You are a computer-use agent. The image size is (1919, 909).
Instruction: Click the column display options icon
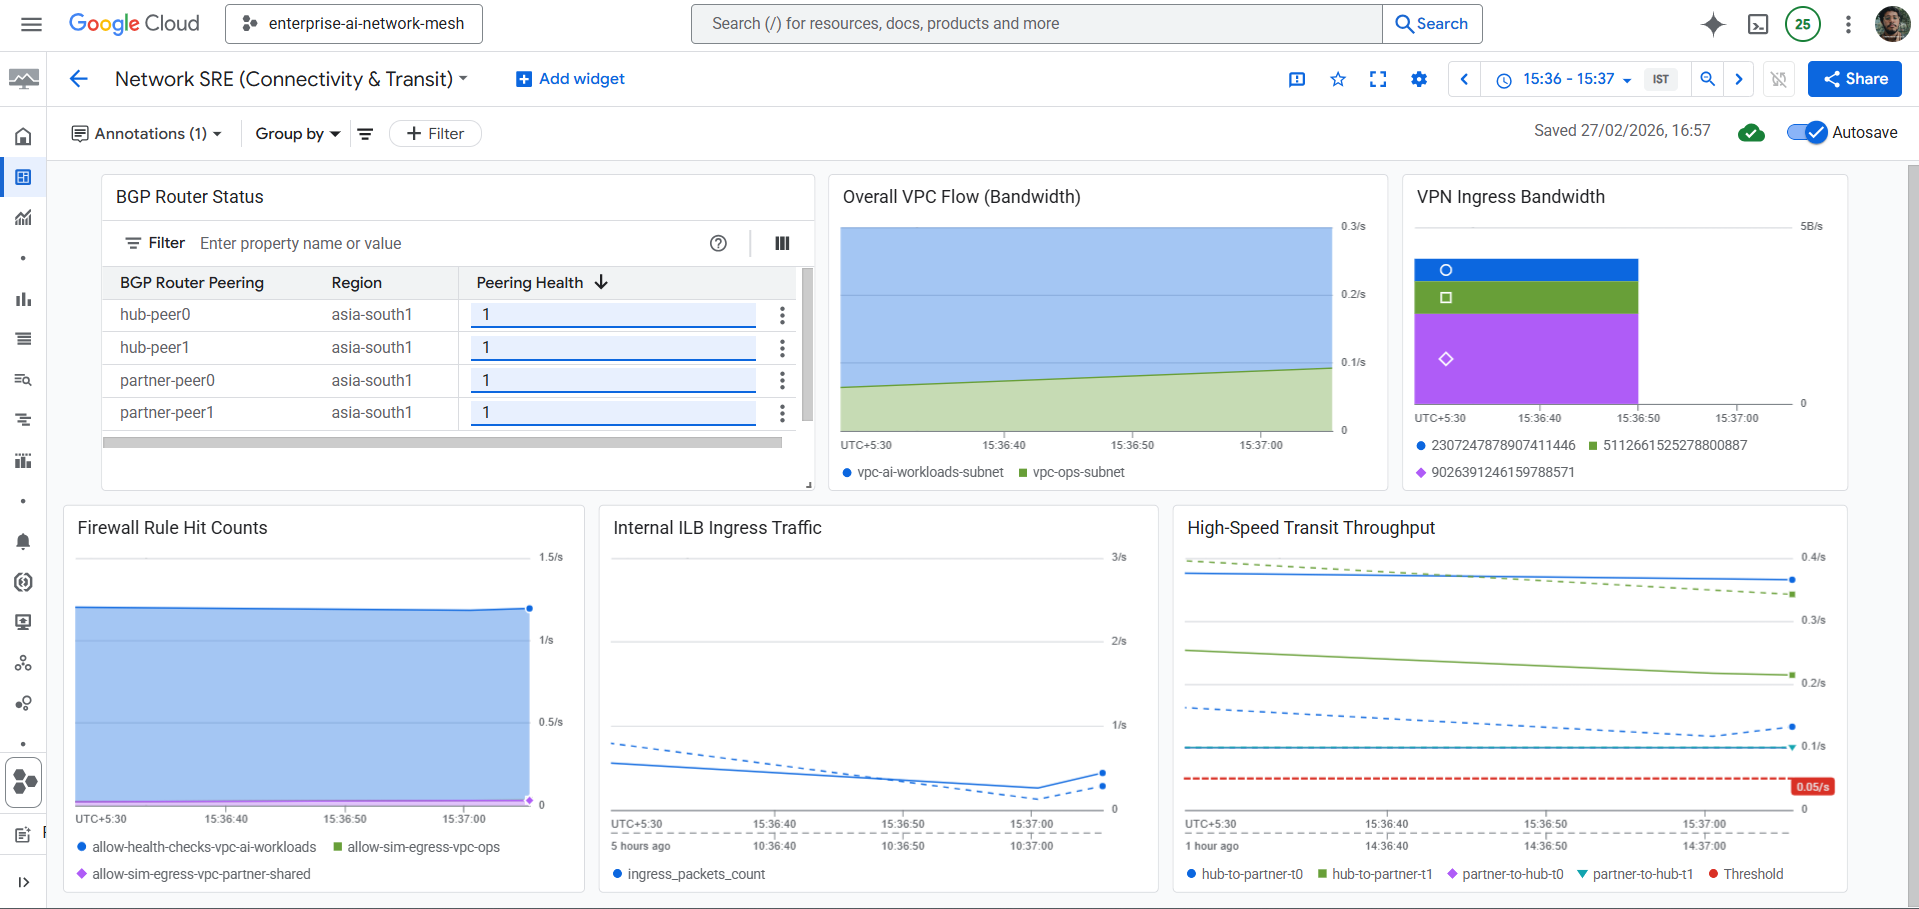782,243
